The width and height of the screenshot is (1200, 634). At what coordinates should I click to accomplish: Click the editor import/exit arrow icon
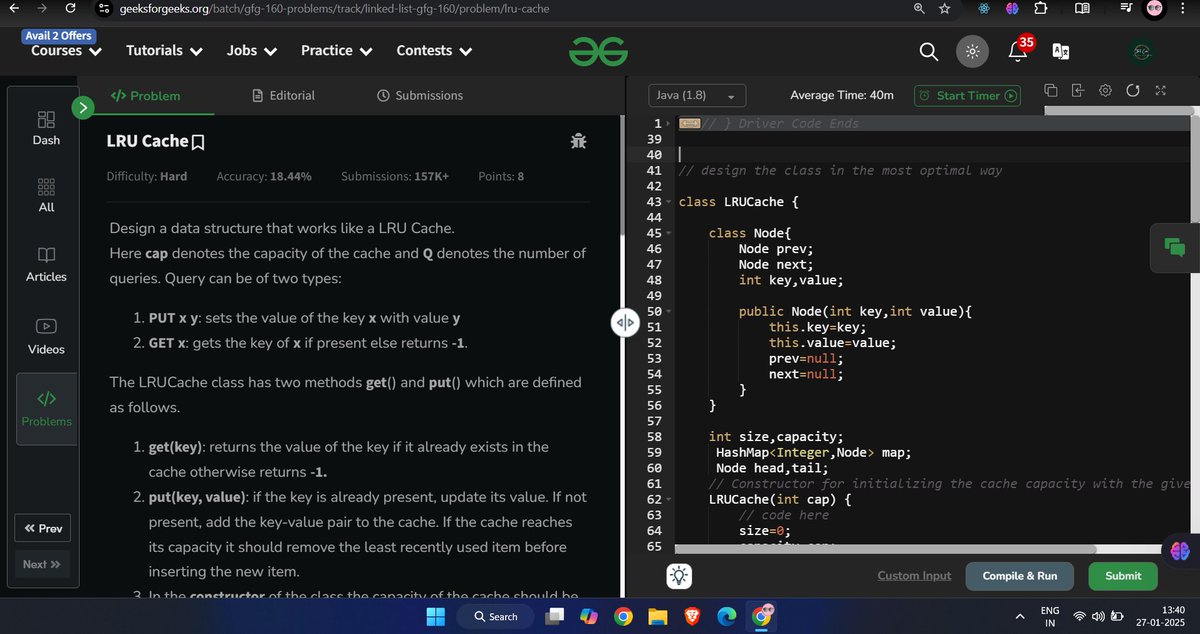point(1078,91)
